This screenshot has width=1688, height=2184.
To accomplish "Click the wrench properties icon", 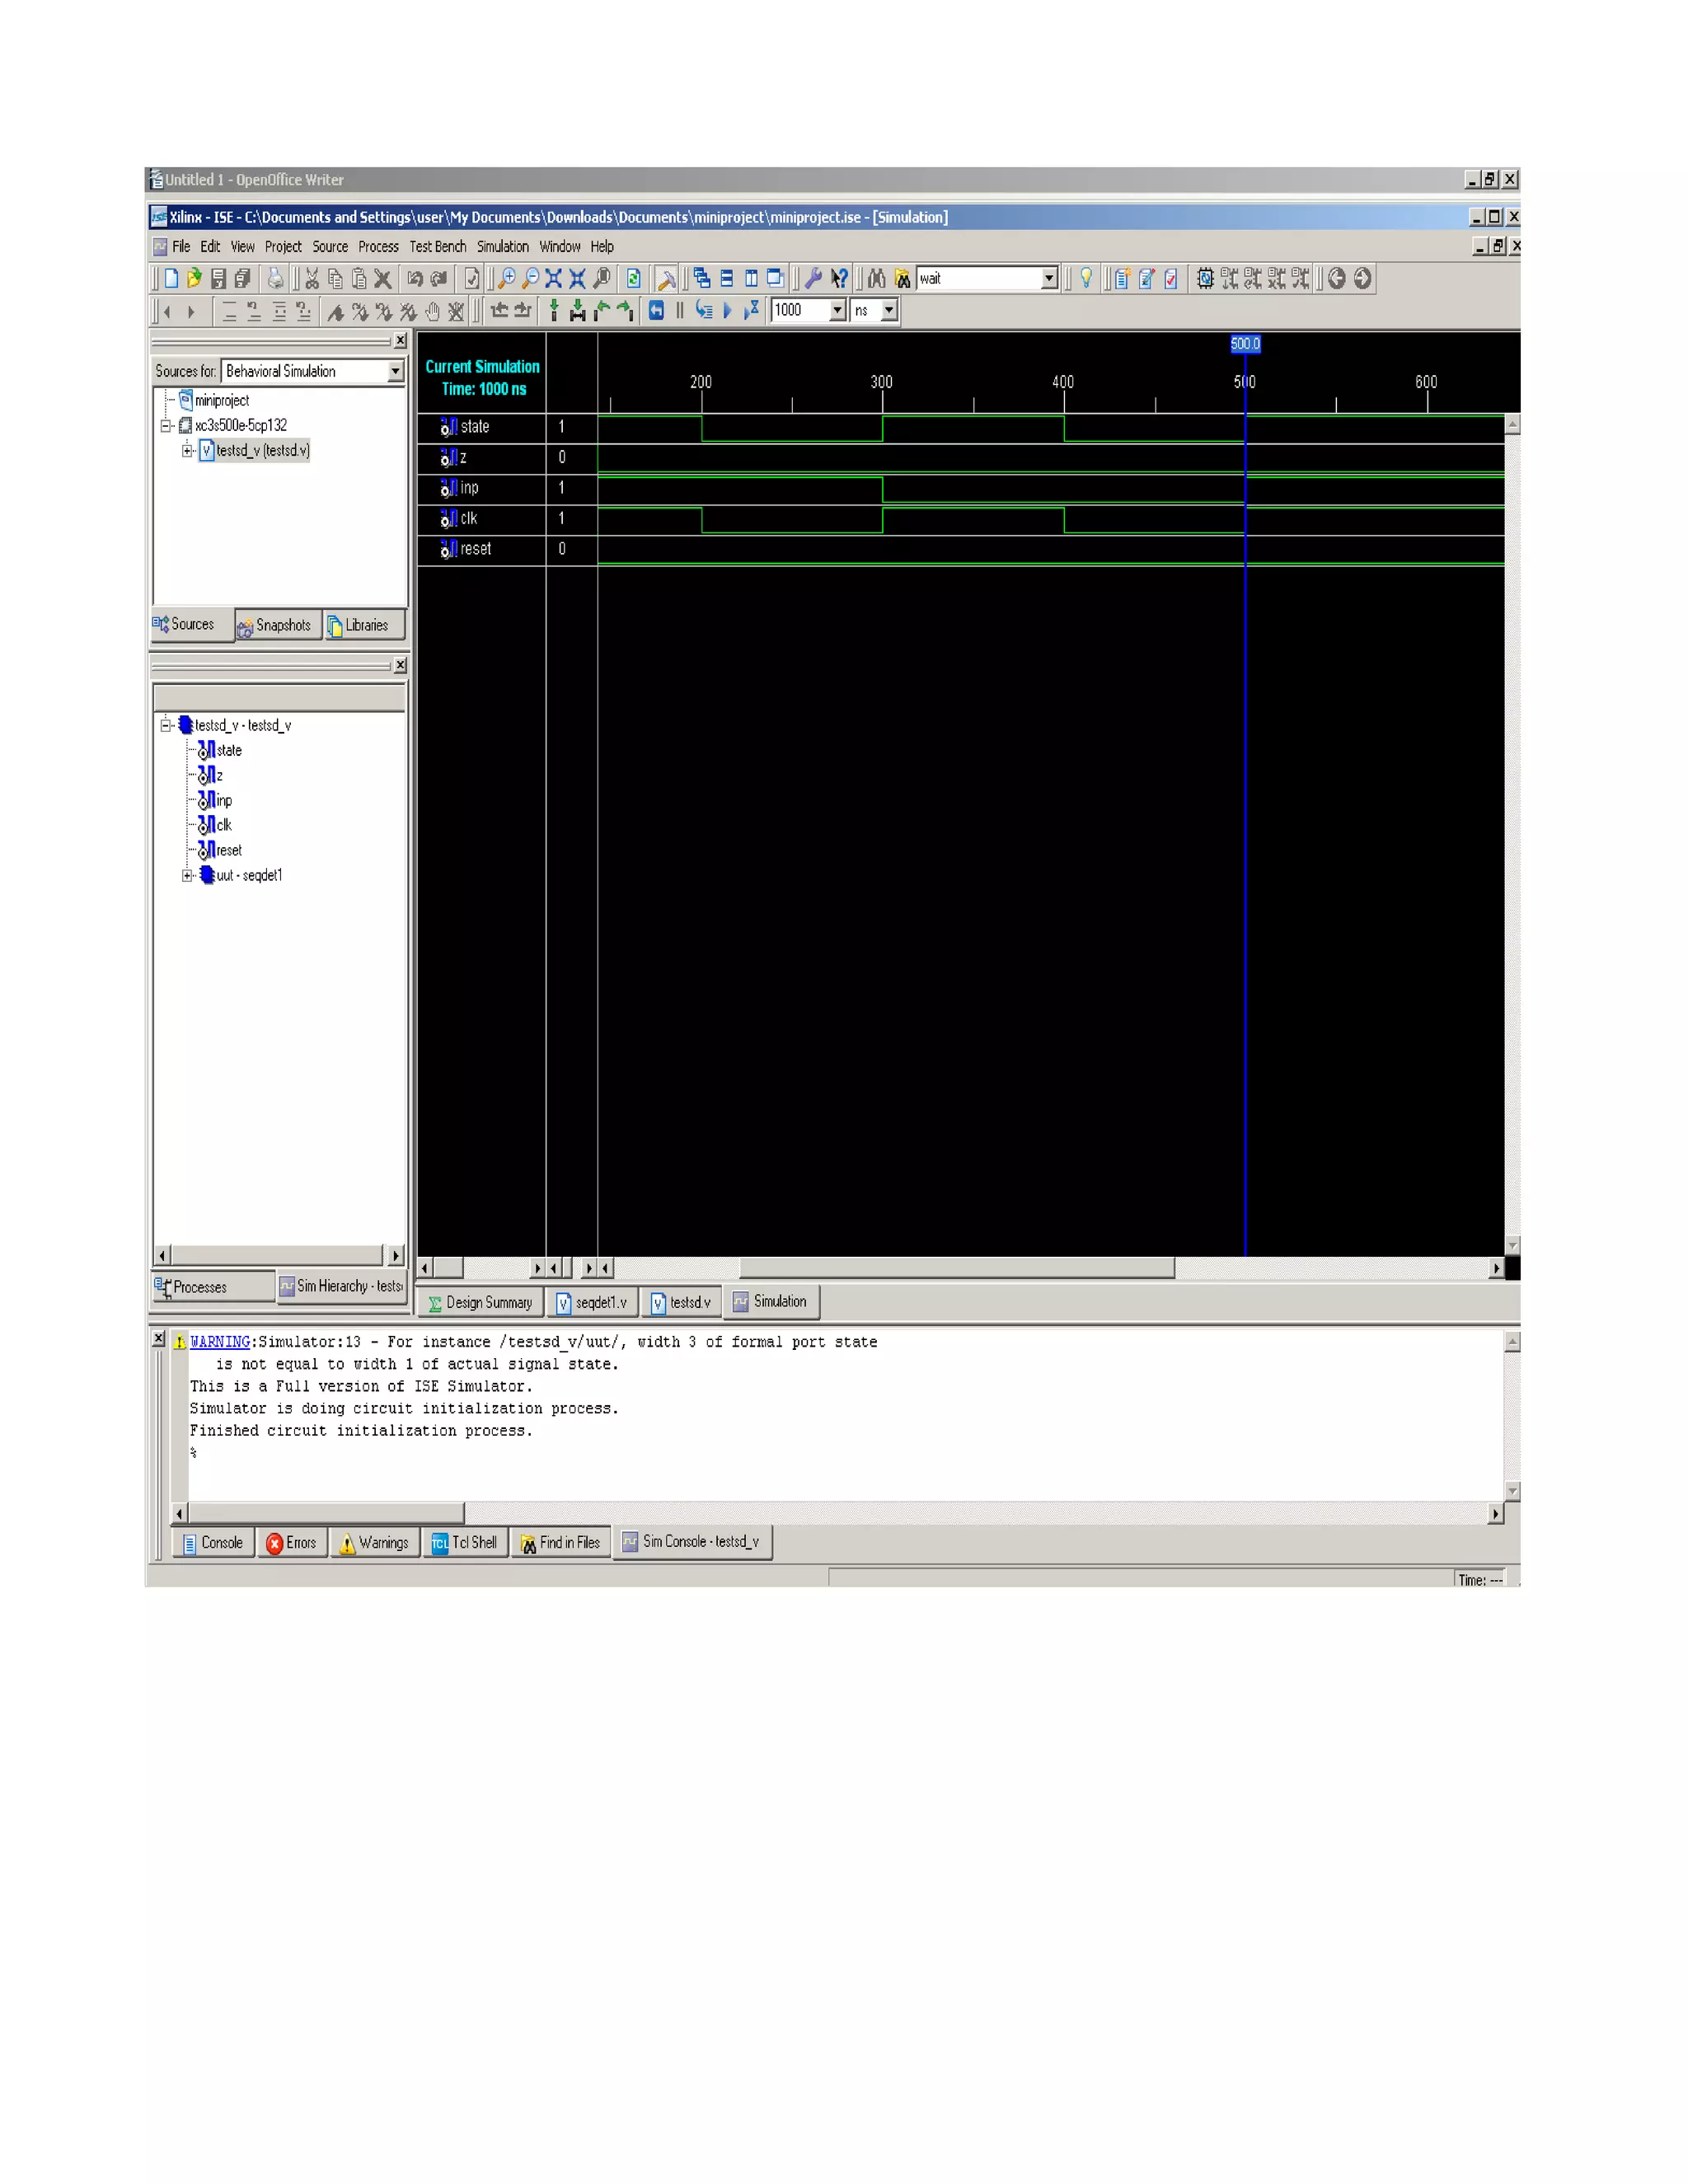I will [x=813, y=278].
